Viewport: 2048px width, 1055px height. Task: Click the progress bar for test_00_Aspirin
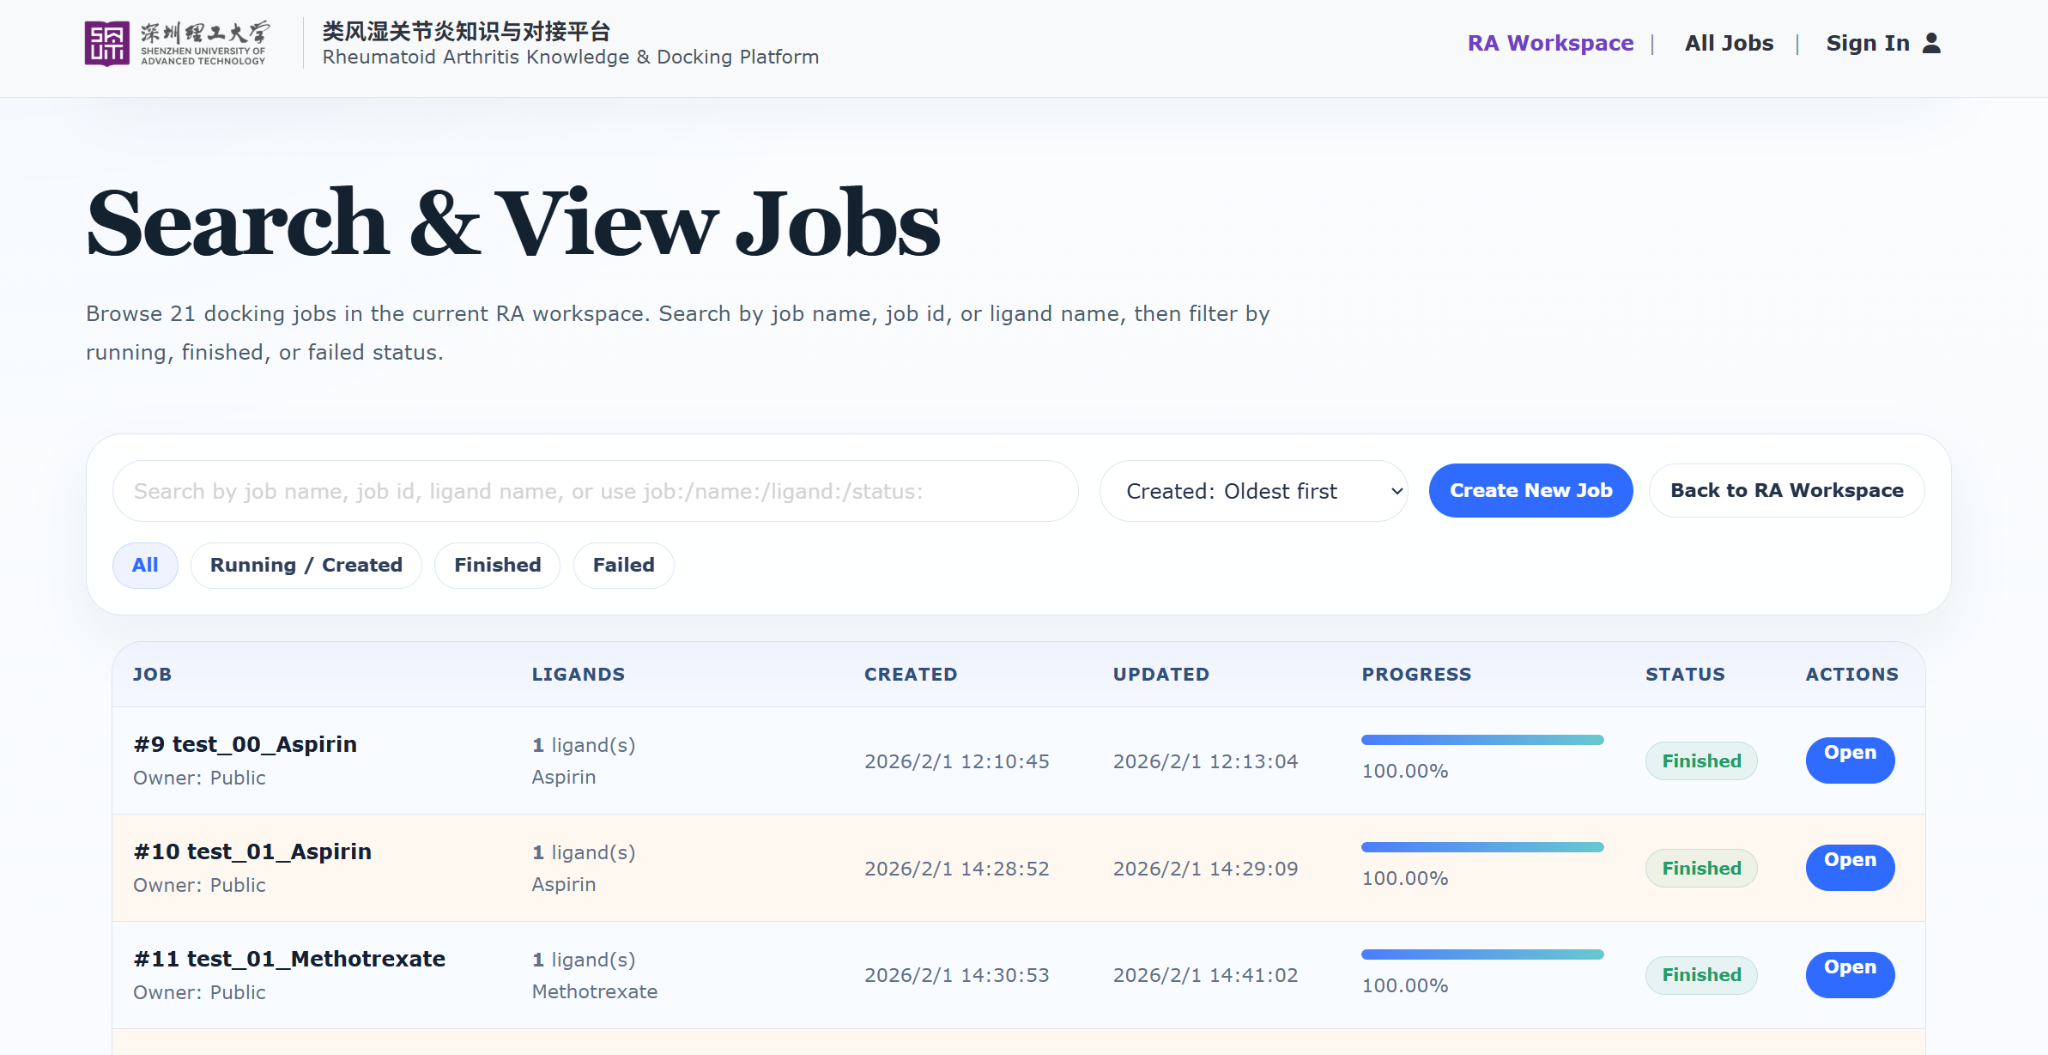[1482, 740]
